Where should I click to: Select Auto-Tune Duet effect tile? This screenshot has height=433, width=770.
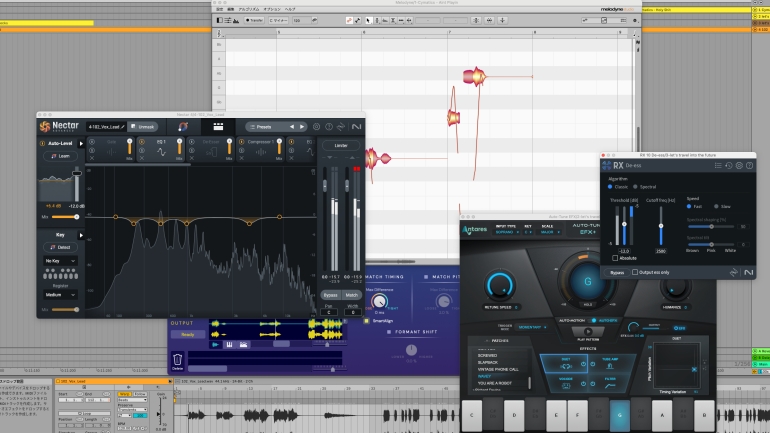[564, 363]
